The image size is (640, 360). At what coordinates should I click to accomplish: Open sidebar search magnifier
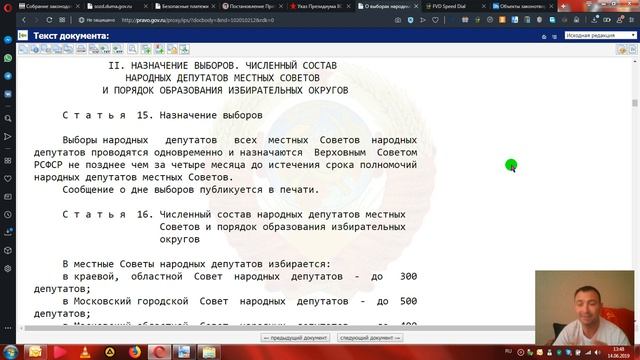coord(8,118)
